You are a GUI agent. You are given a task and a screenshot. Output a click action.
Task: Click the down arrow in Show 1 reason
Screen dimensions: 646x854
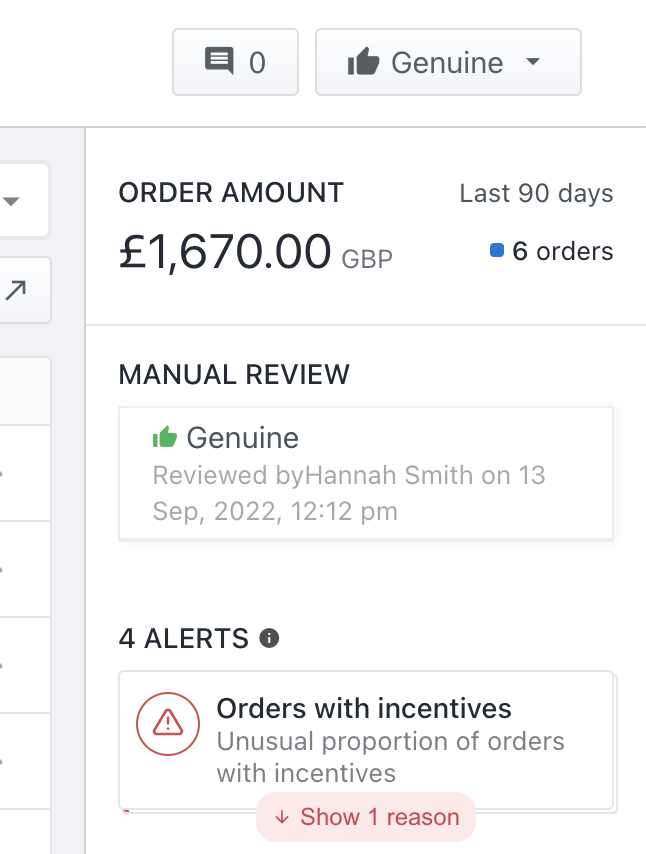[x=282, y=817]
